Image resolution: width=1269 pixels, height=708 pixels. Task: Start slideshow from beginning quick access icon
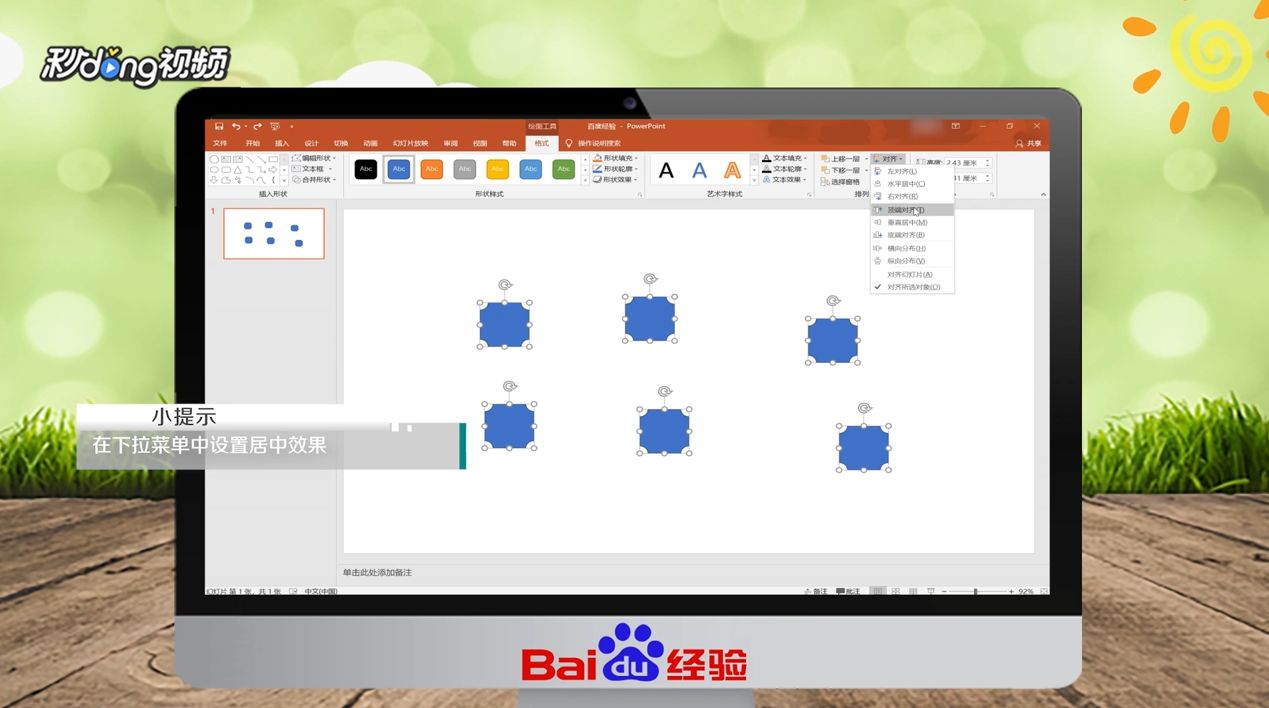[275, 127]
